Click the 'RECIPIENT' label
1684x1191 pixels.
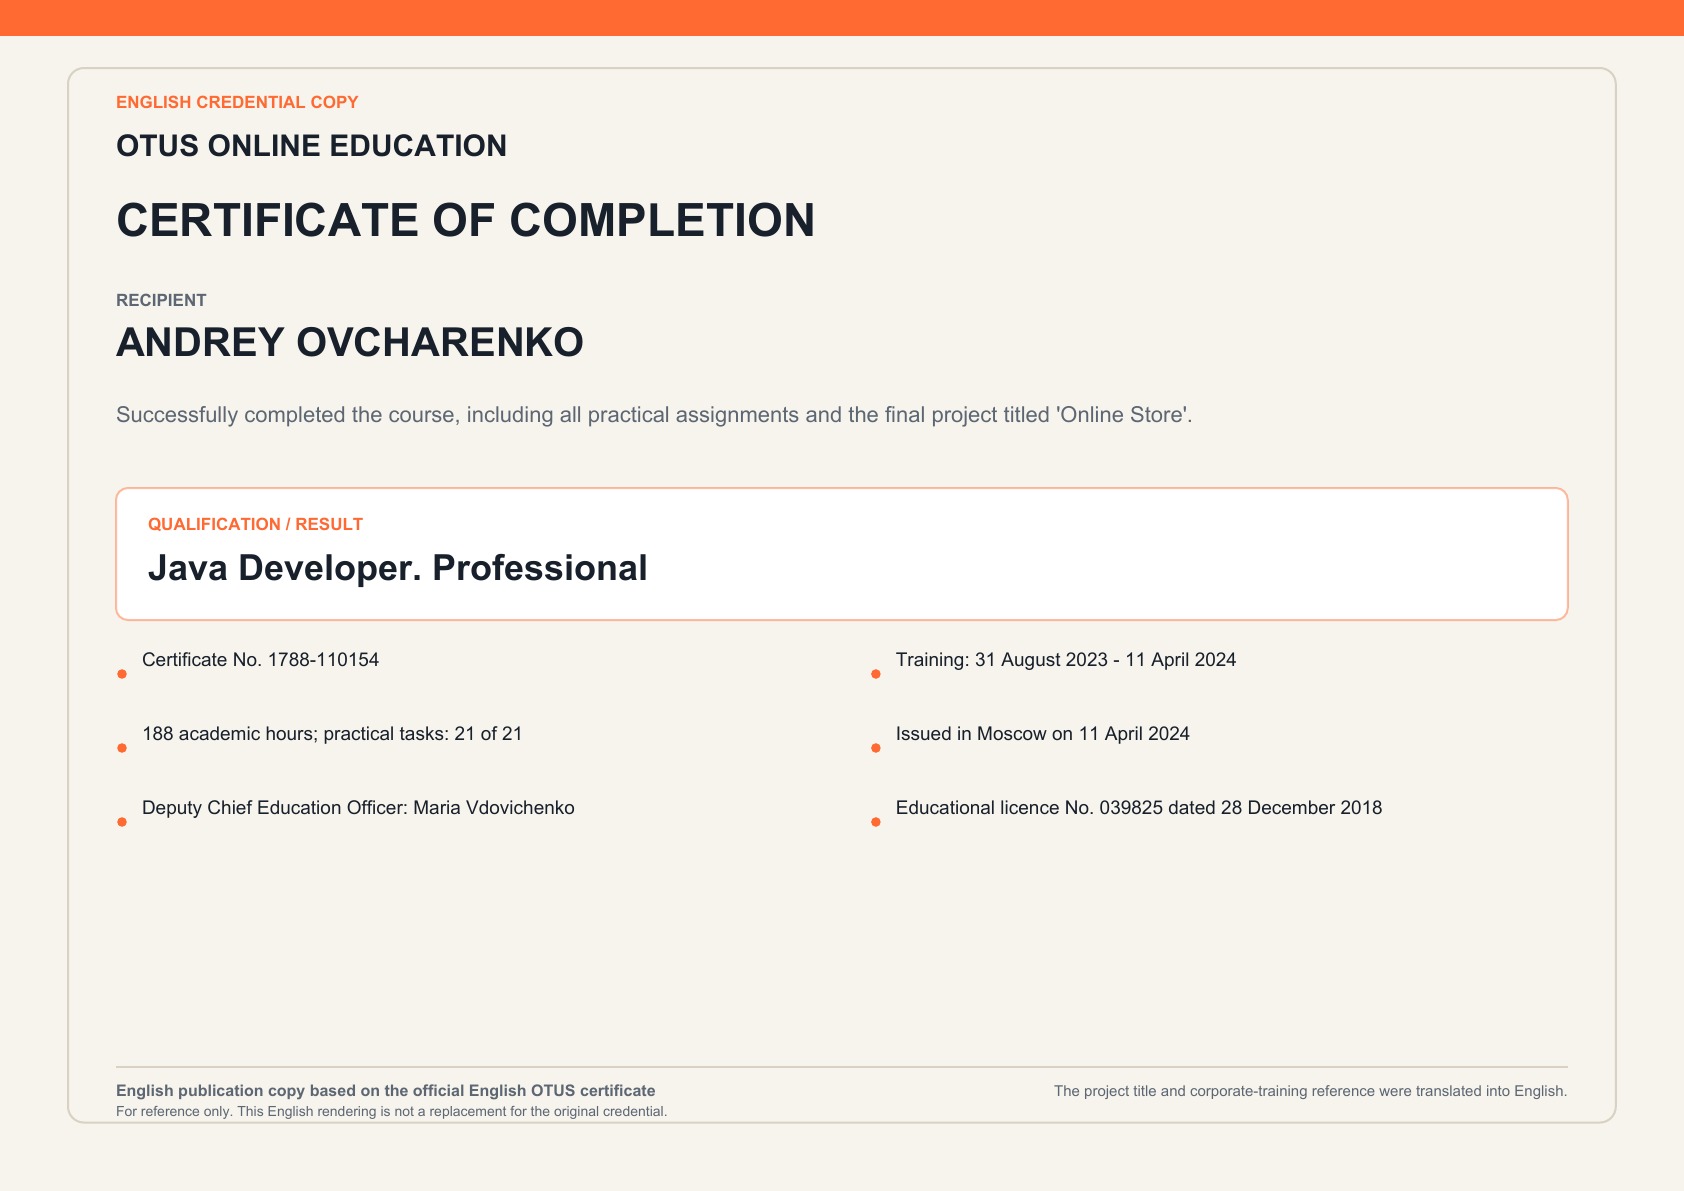coord(161,300)
